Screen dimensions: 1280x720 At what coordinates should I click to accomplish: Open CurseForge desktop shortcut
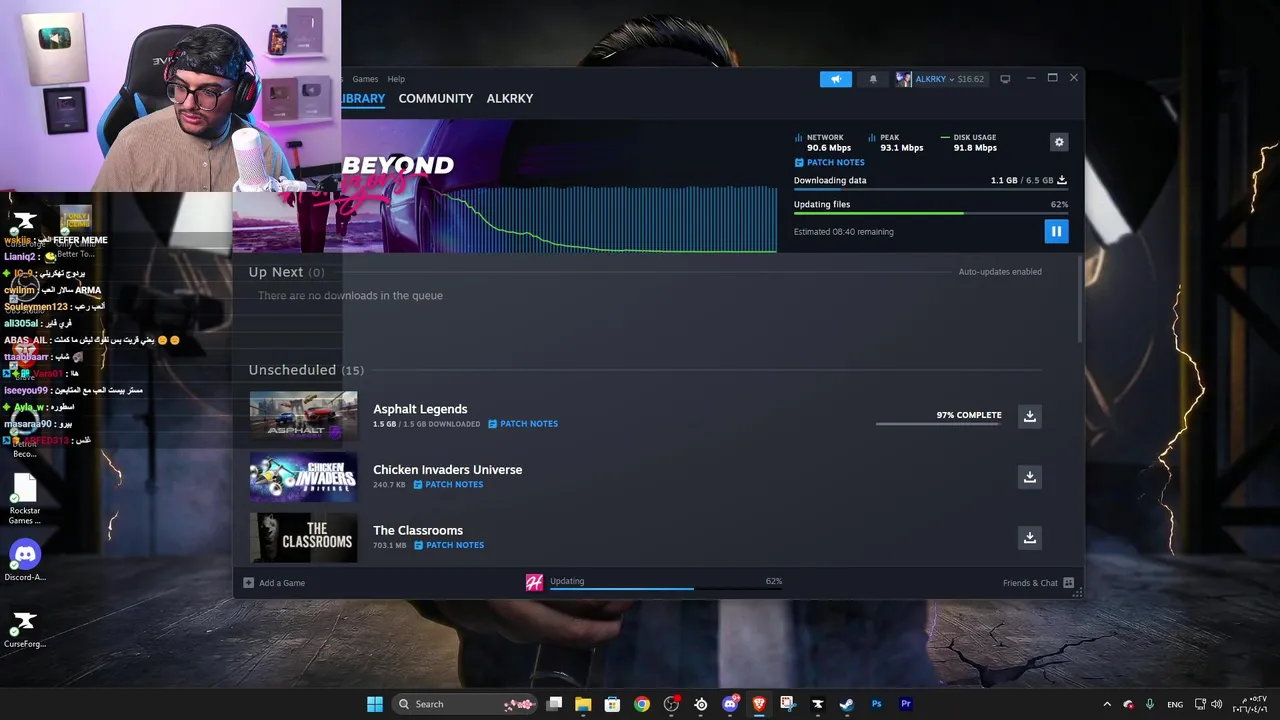(x=25, y=628)
